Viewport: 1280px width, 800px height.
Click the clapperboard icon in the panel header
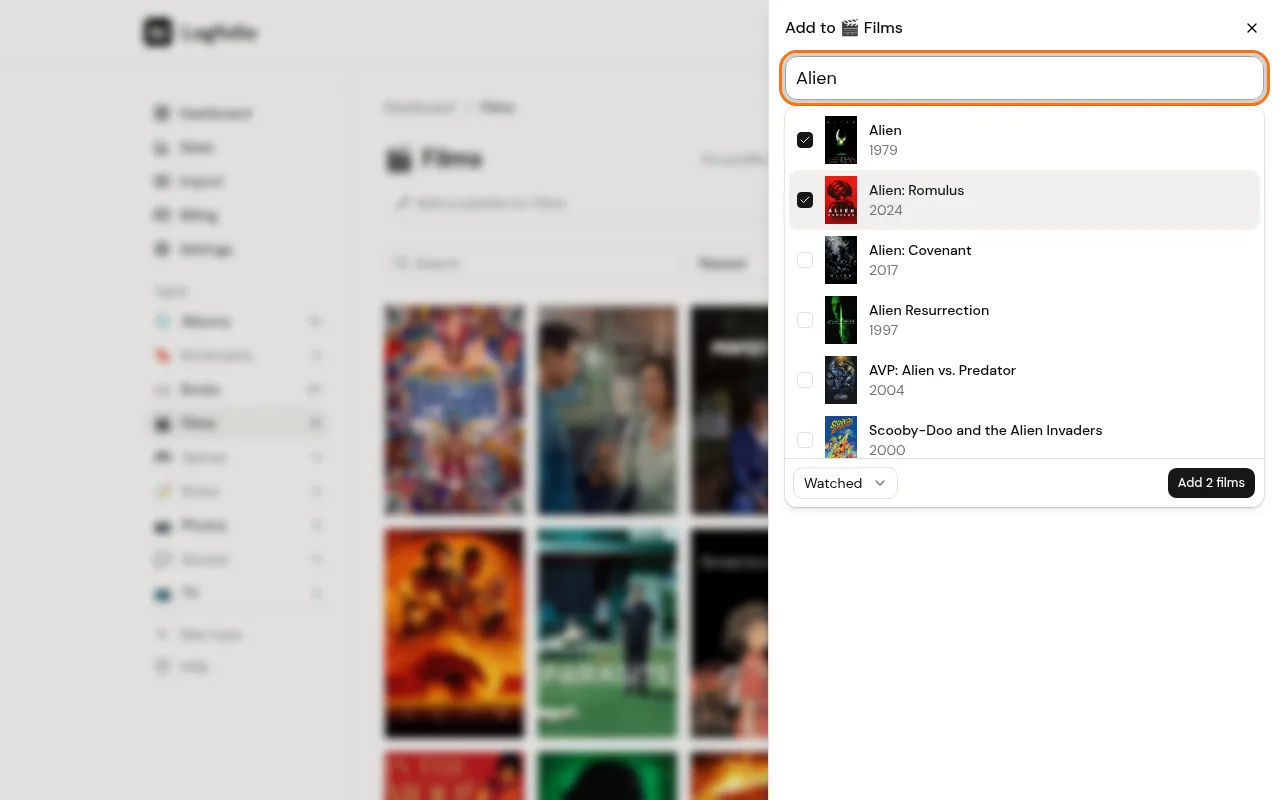pos(850,28)
